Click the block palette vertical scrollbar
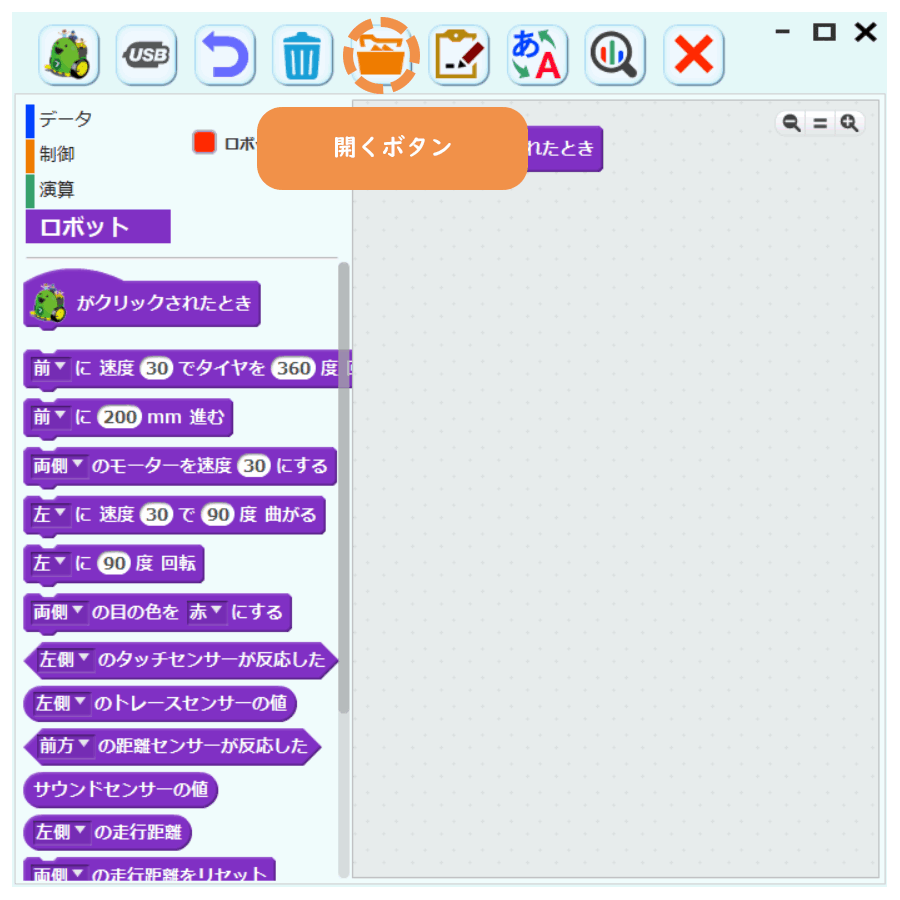Screen dimensions: 900x900 tap(344, 488)
